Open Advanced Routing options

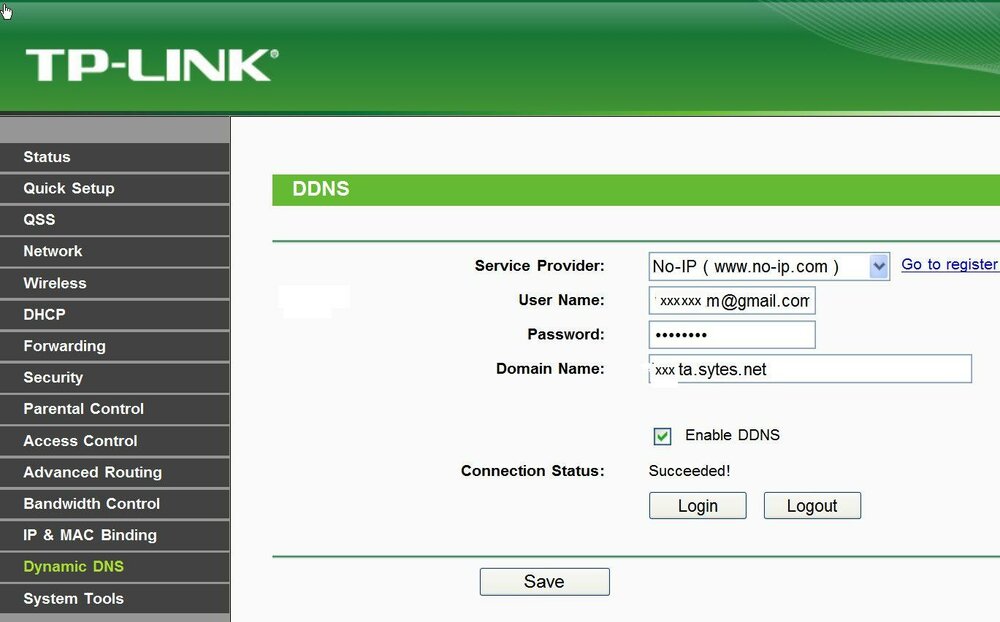(x=92, y=472)
